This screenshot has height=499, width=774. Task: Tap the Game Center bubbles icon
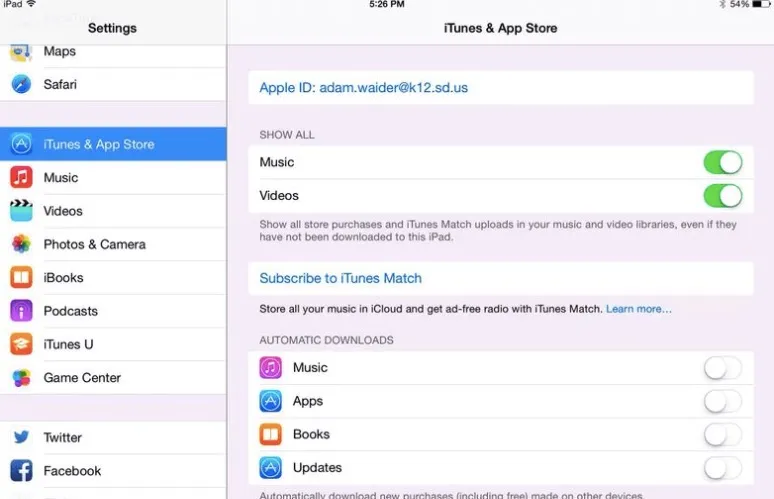pos(21,378)
